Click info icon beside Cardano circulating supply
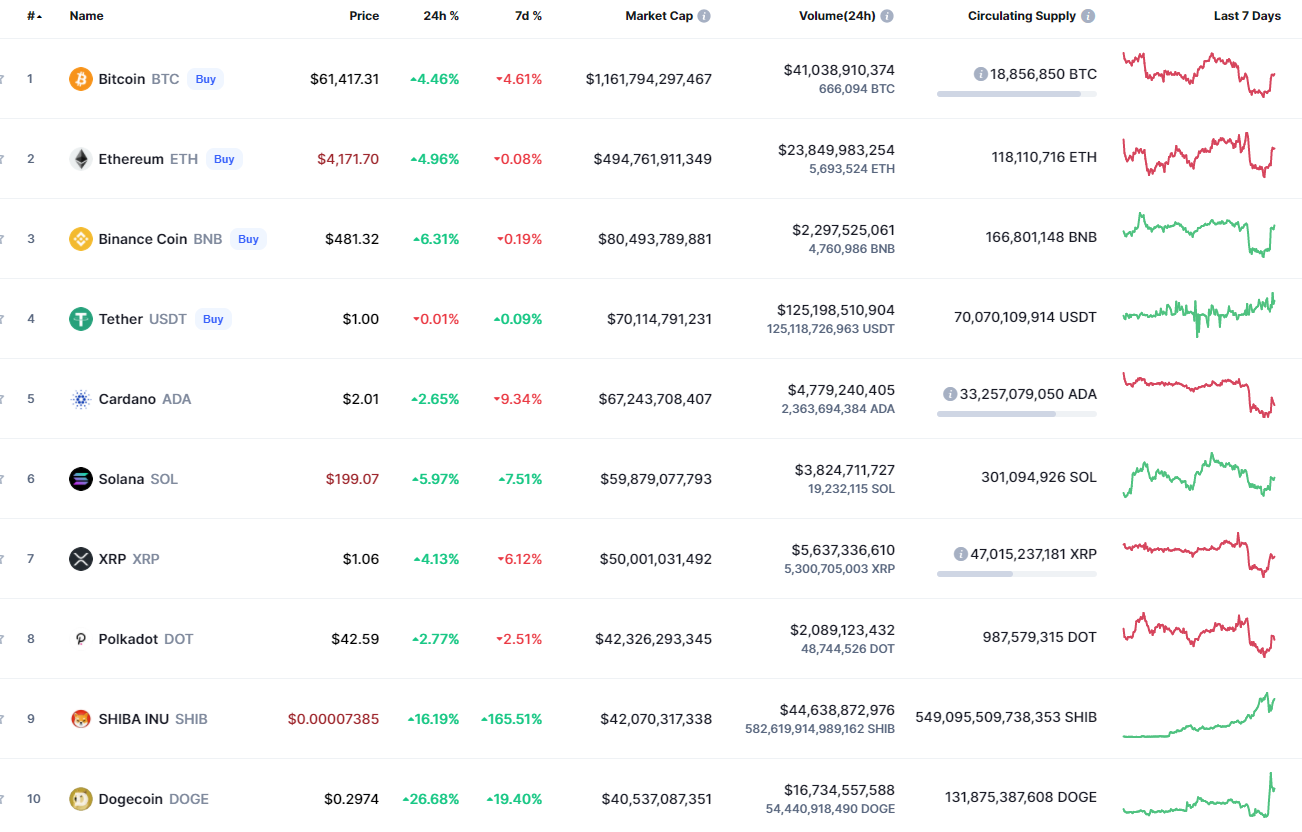Image resolution: width=1302 pixels, height=832 pixels. click(950, 394)
